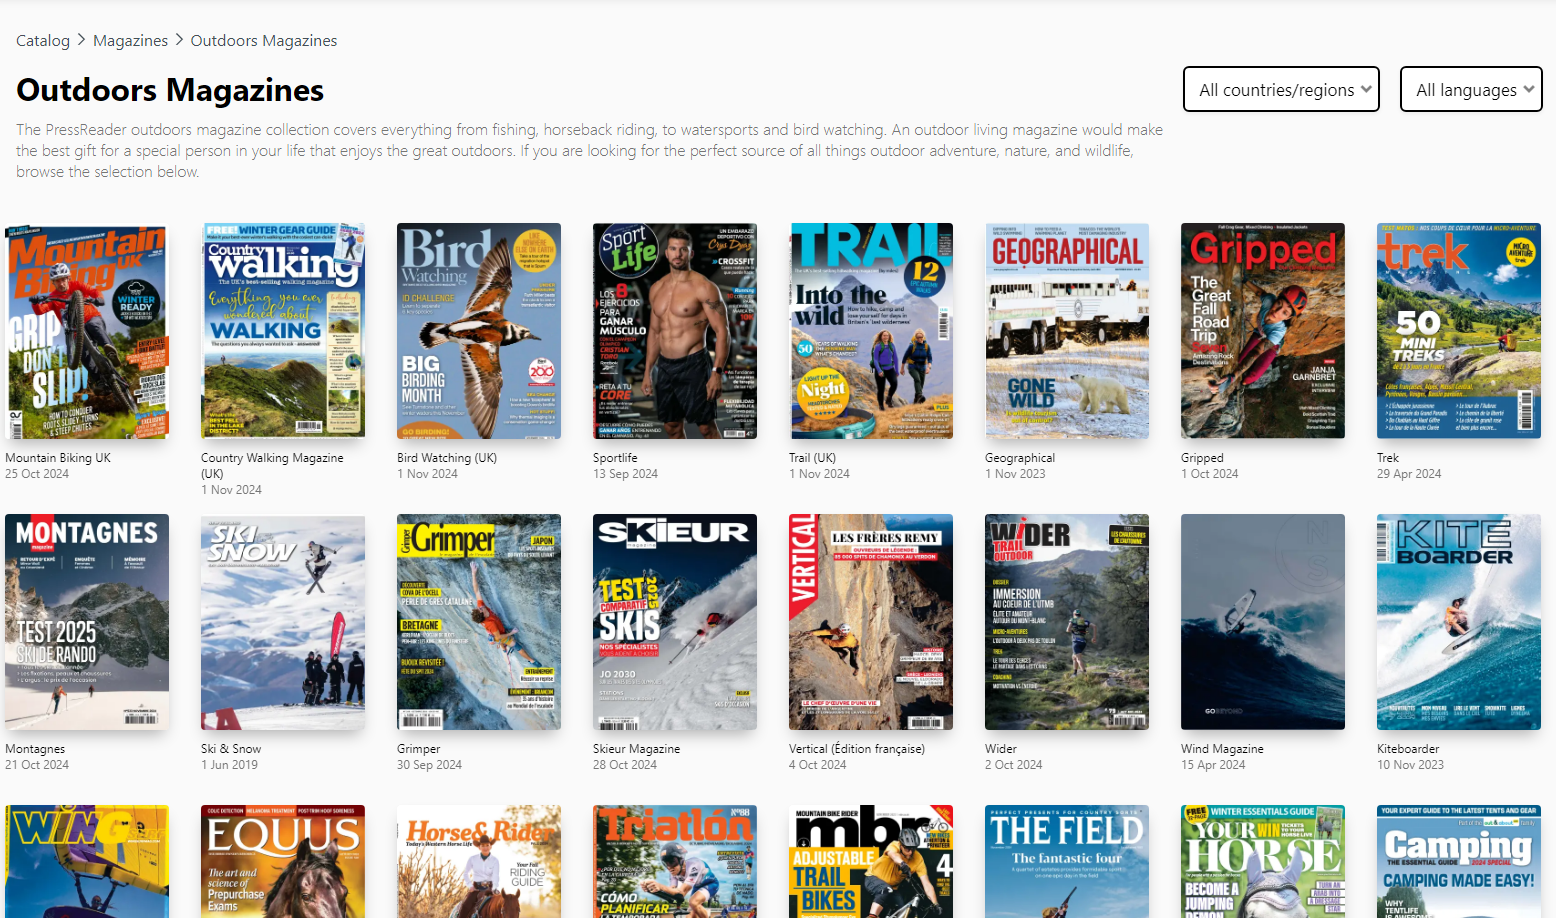This screenshot has width=1556, height=918.
Task: Open the Wind Magazine cover
Action: pos(1263,622)
